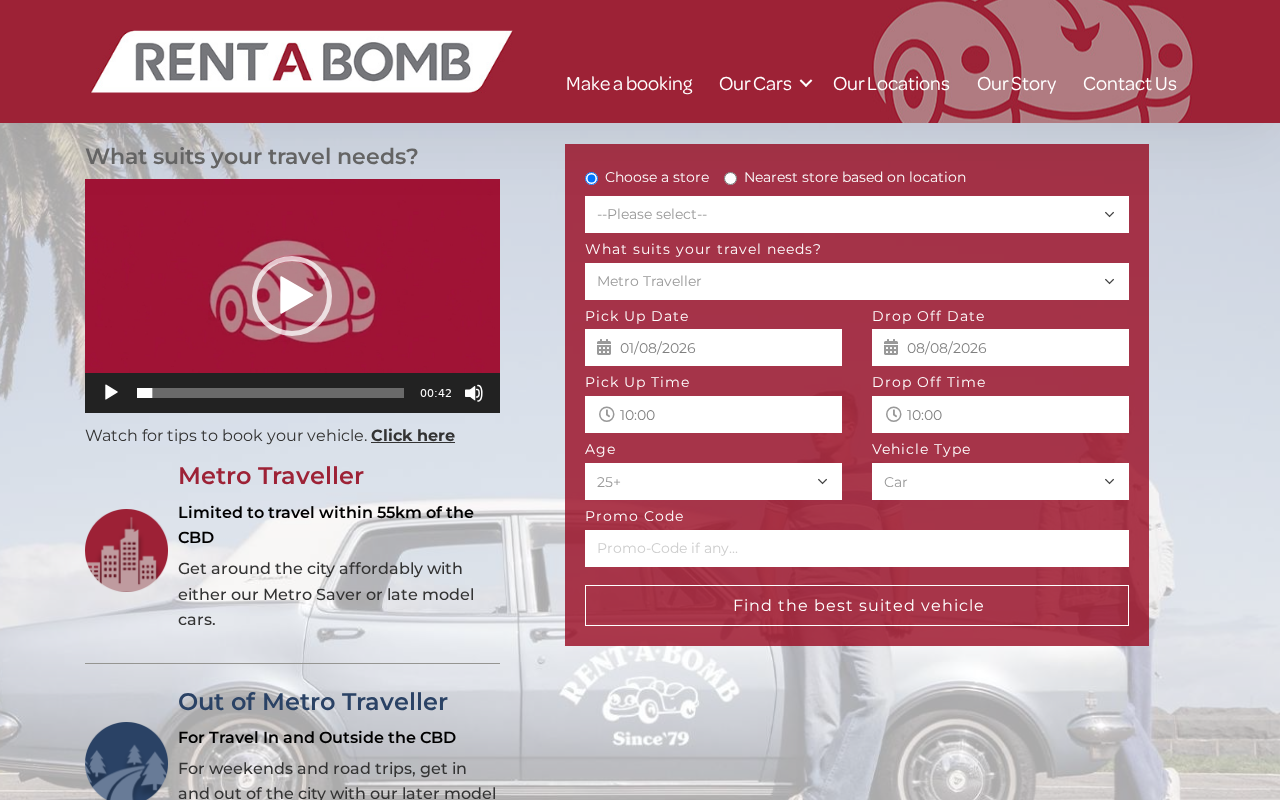Viewport: 1280px width, 800px height.
Task: Click the calendar icon in Pick Up Date
Action: tap(604, 348)
